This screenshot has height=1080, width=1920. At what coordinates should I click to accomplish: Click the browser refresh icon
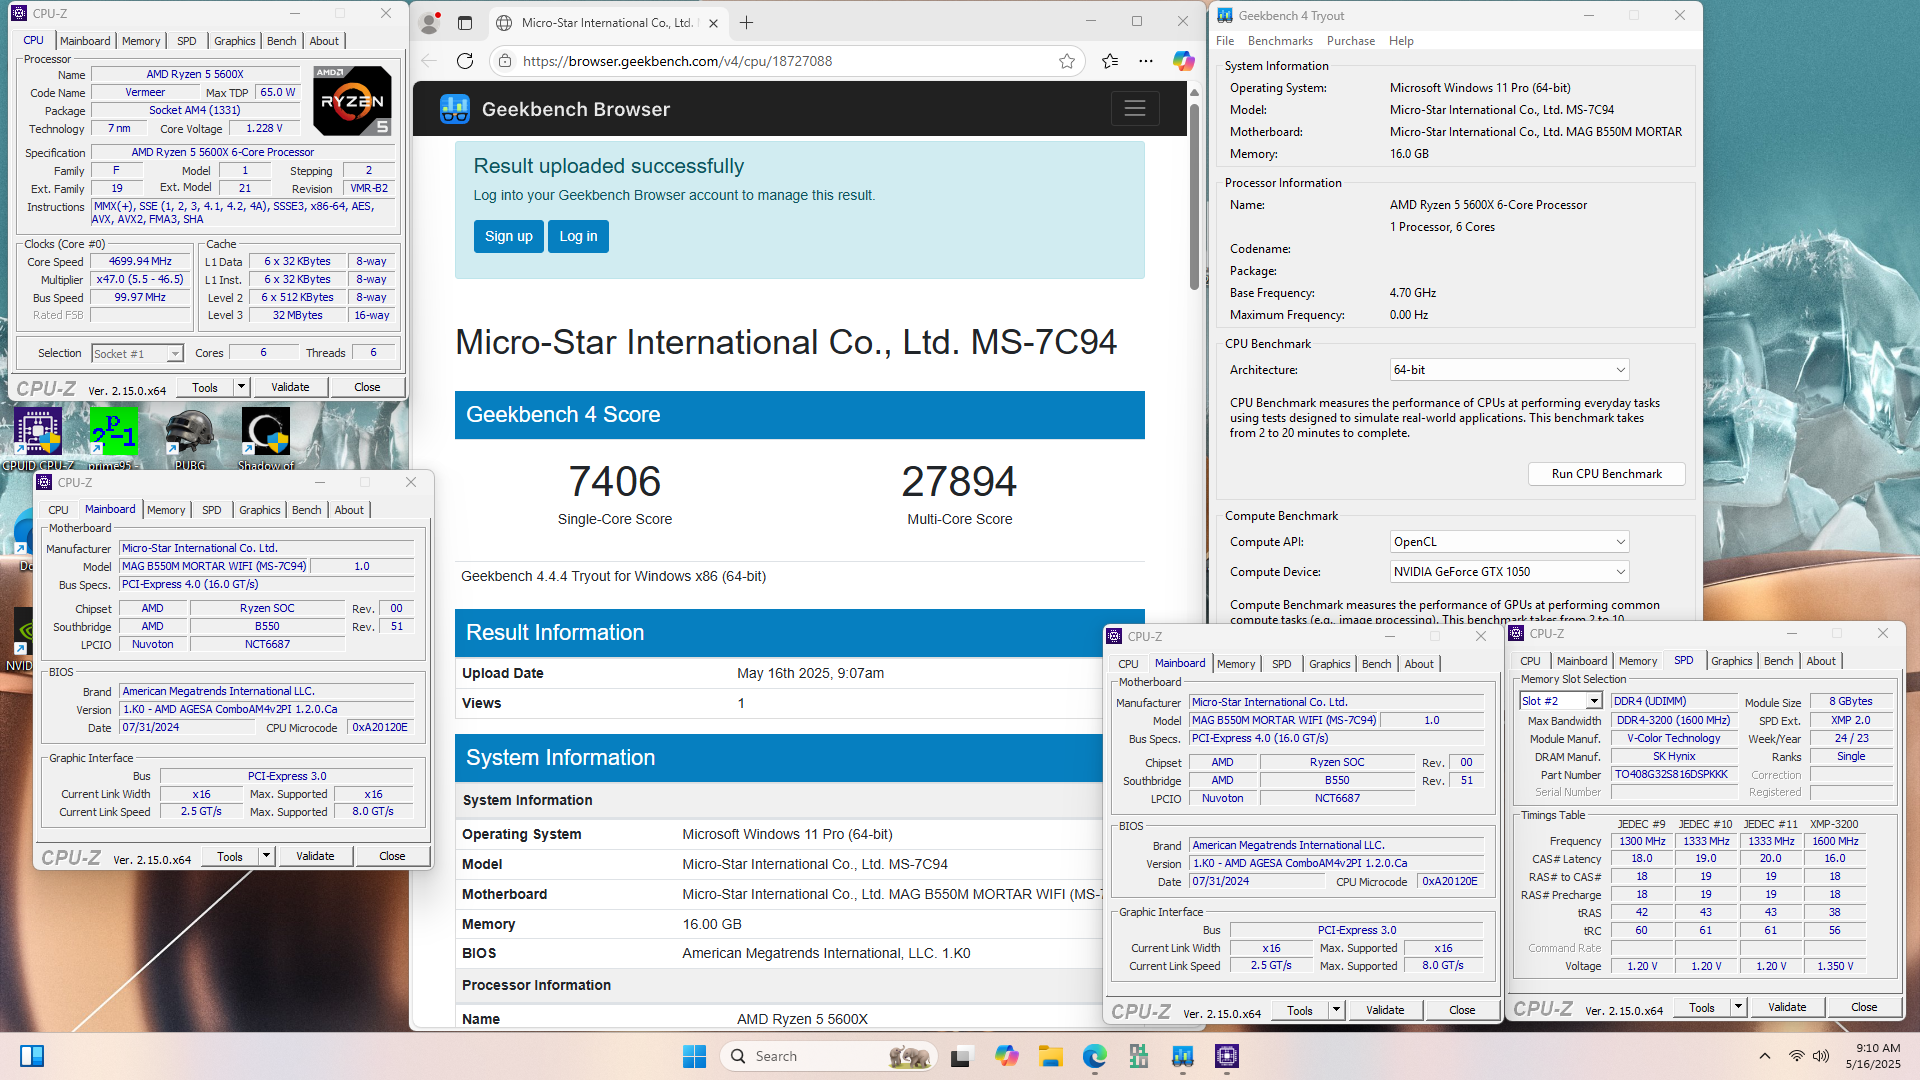coord(465,61)
